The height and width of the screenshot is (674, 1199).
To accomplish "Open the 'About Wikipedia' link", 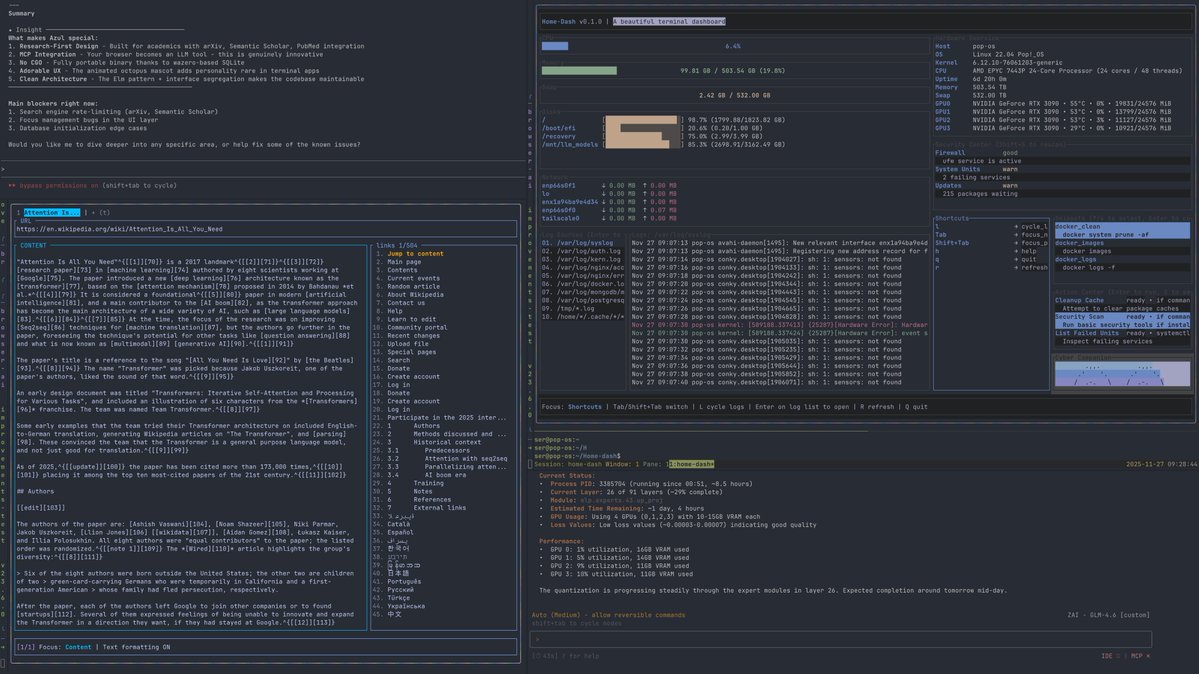I will tap(415, 295).
